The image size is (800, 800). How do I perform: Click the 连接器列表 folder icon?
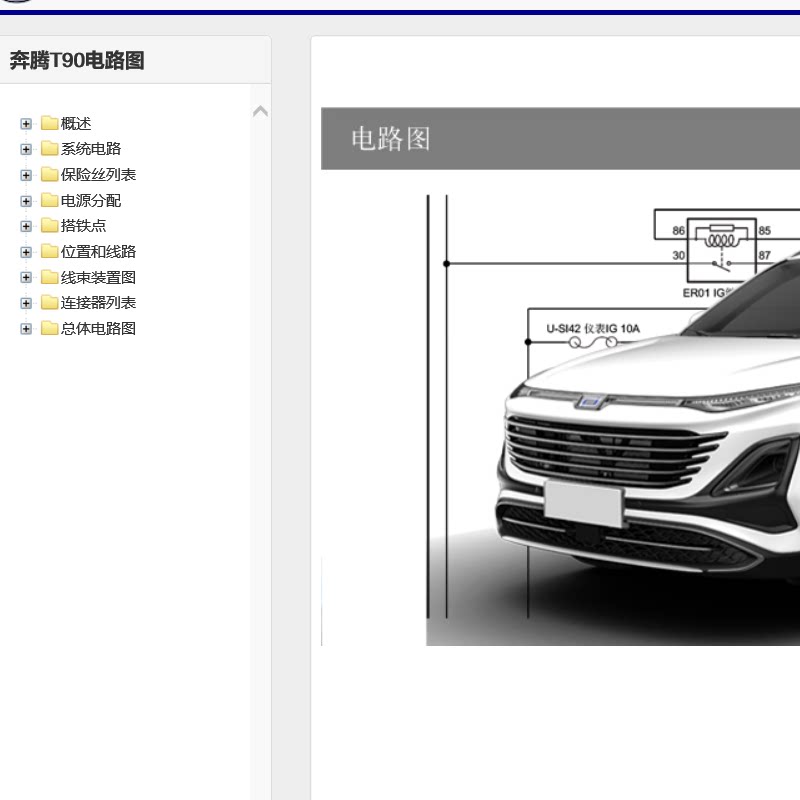pyautogui.click(x=49, y=303)
